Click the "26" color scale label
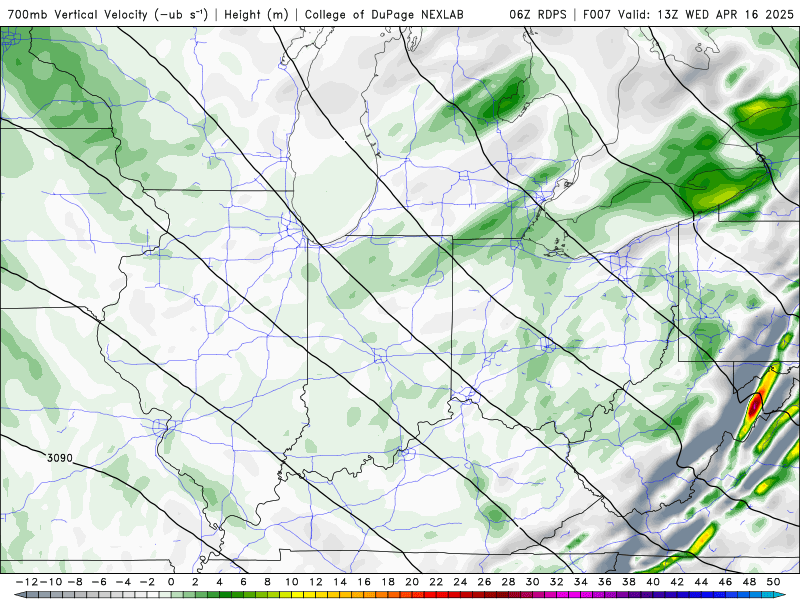The width and height of the screenshot is (800, 600). pos(484,582)
